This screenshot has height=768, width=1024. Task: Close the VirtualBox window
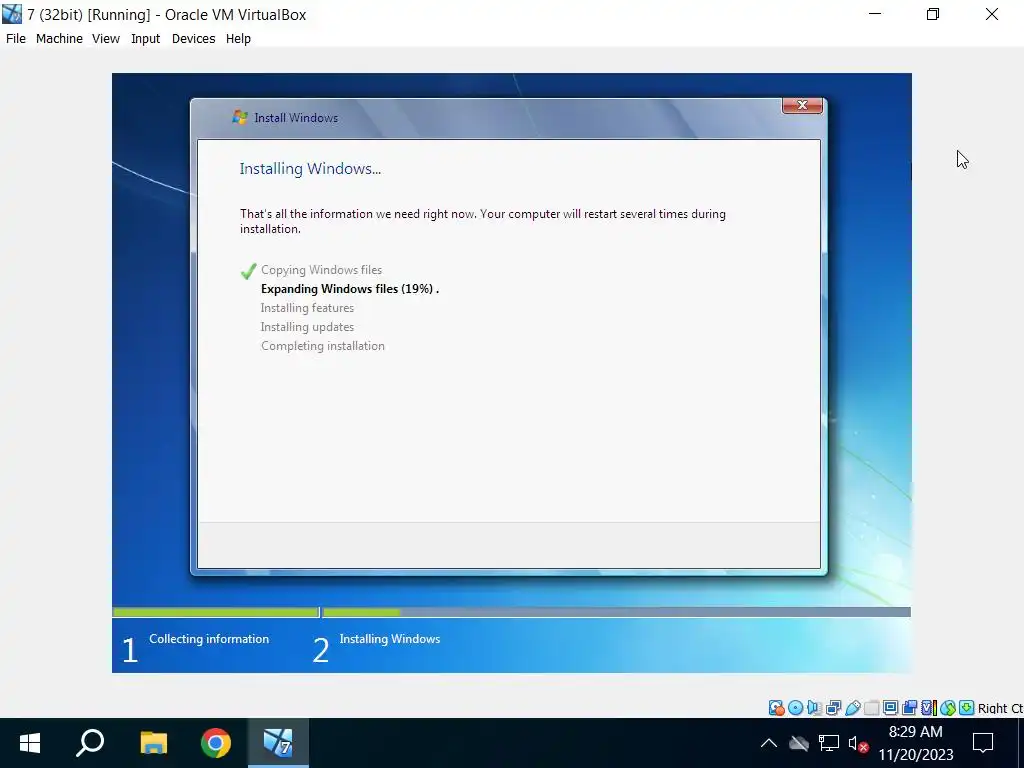(x=992, y=14)
